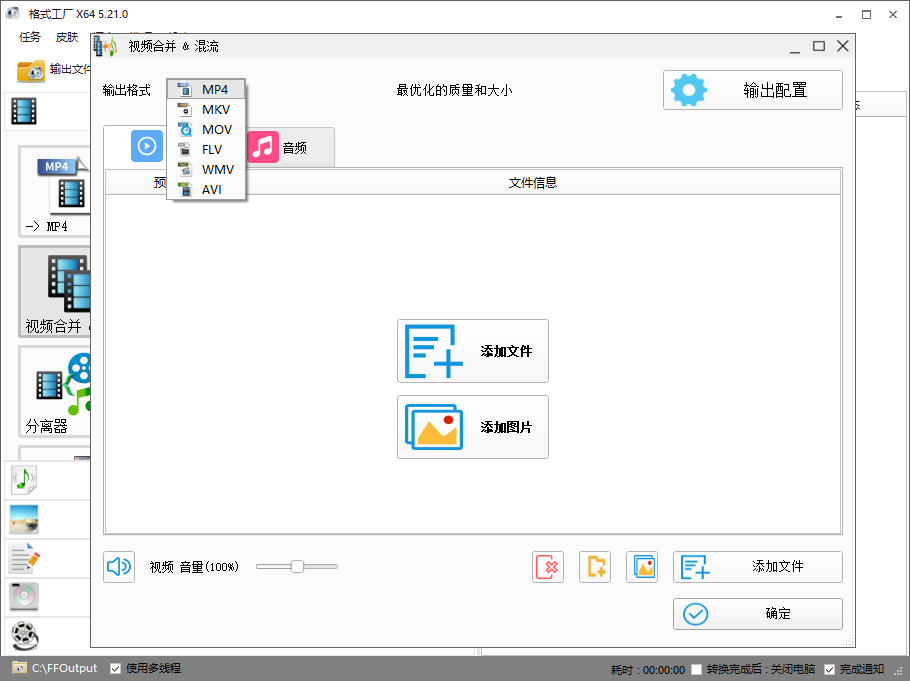This screenshot has height=681, width=910.
Task: Click the 确定 confirm button
Action: [757, 613]
